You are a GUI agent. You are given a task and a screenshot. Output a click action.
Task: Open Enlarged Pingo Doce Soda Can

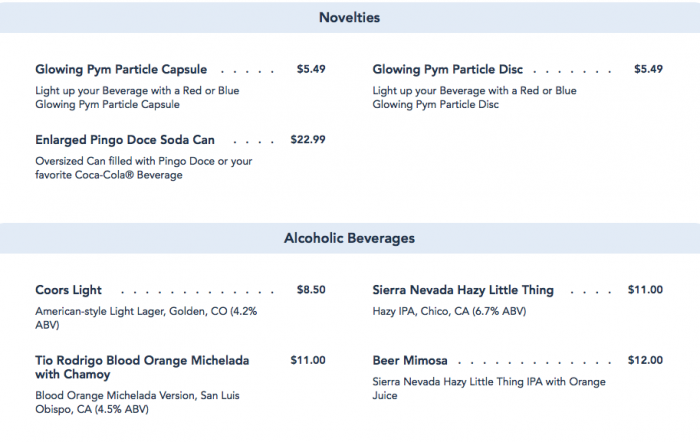point(125,140)
